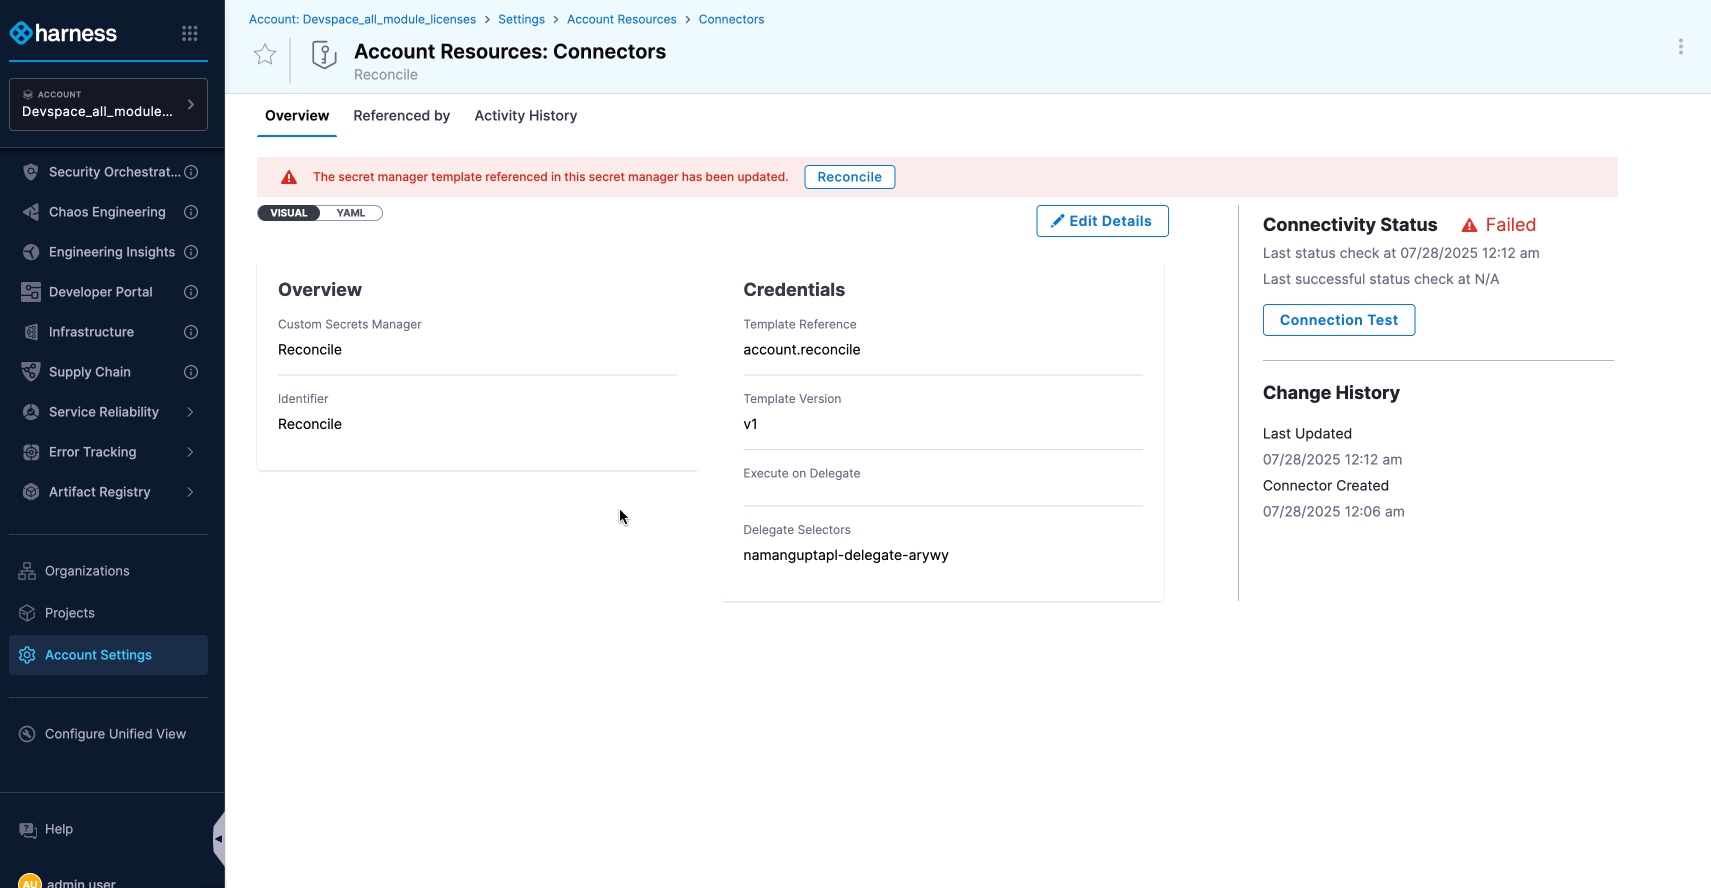The image size is (1711, 888).
Task: Switch to YAML view
Action: (351, 213)
